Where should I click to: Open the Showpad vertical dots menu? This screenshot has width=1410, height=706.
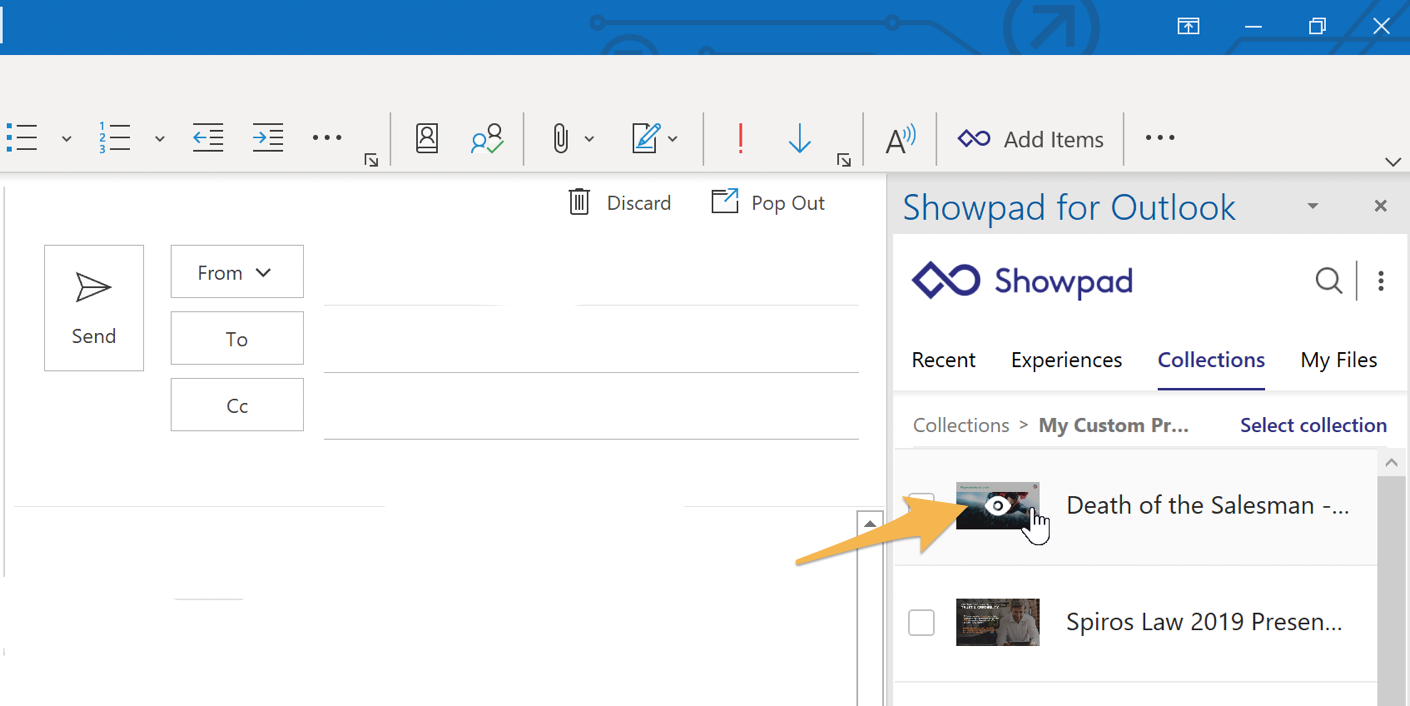point(1381,281)
